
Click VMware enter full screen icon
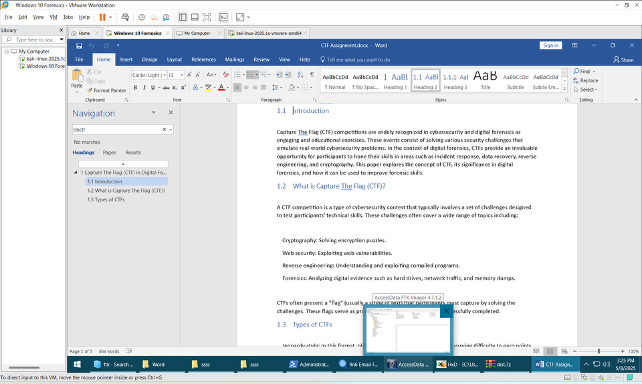[x=207, y=17]
